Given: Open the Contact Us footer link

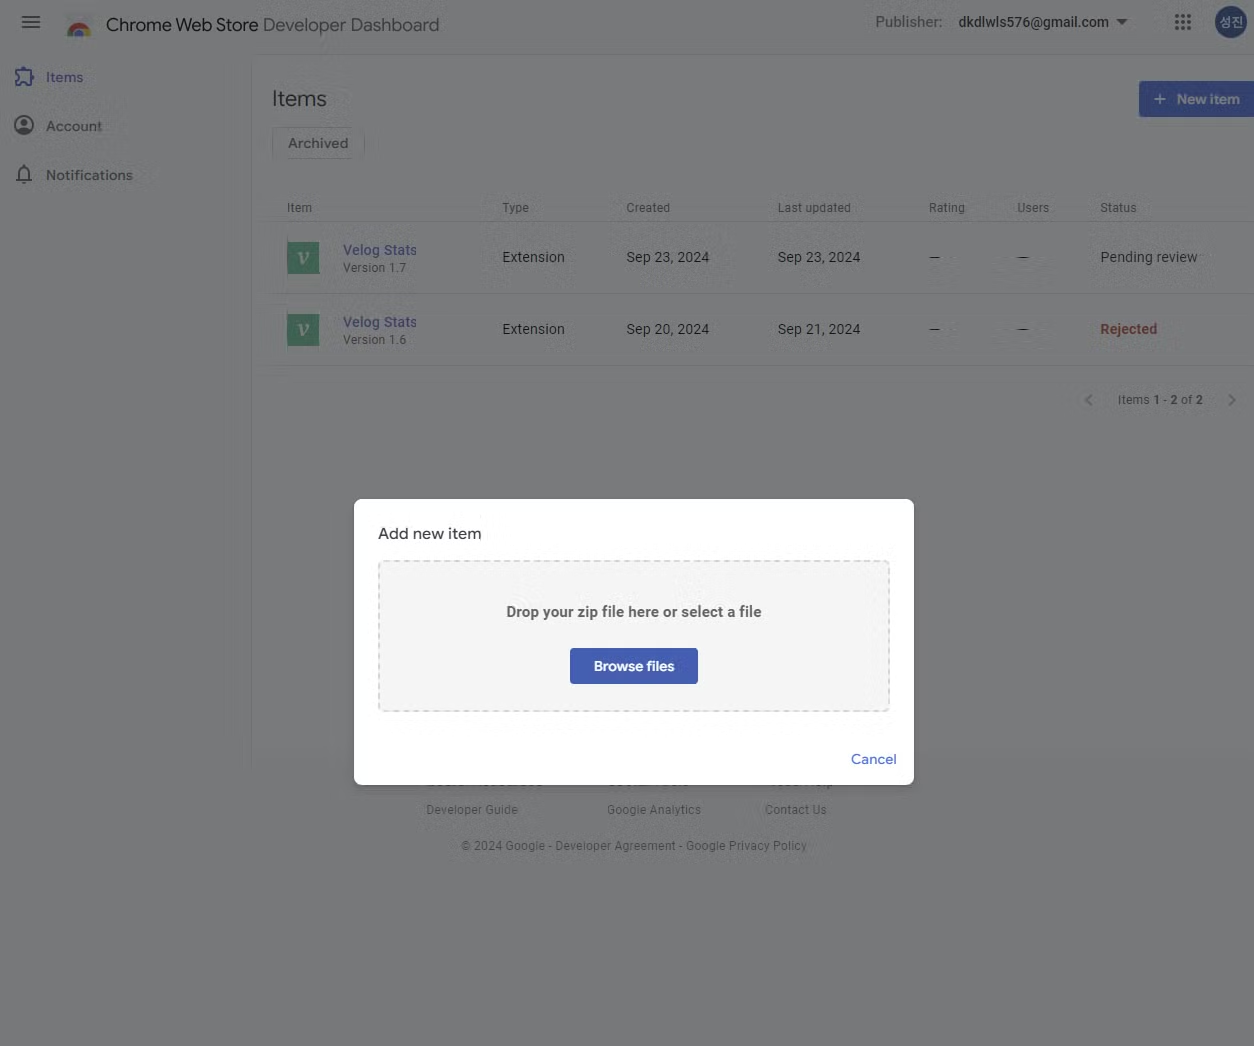Looking at the screenshot, I should pyautogui.click(x=795, y=809).
